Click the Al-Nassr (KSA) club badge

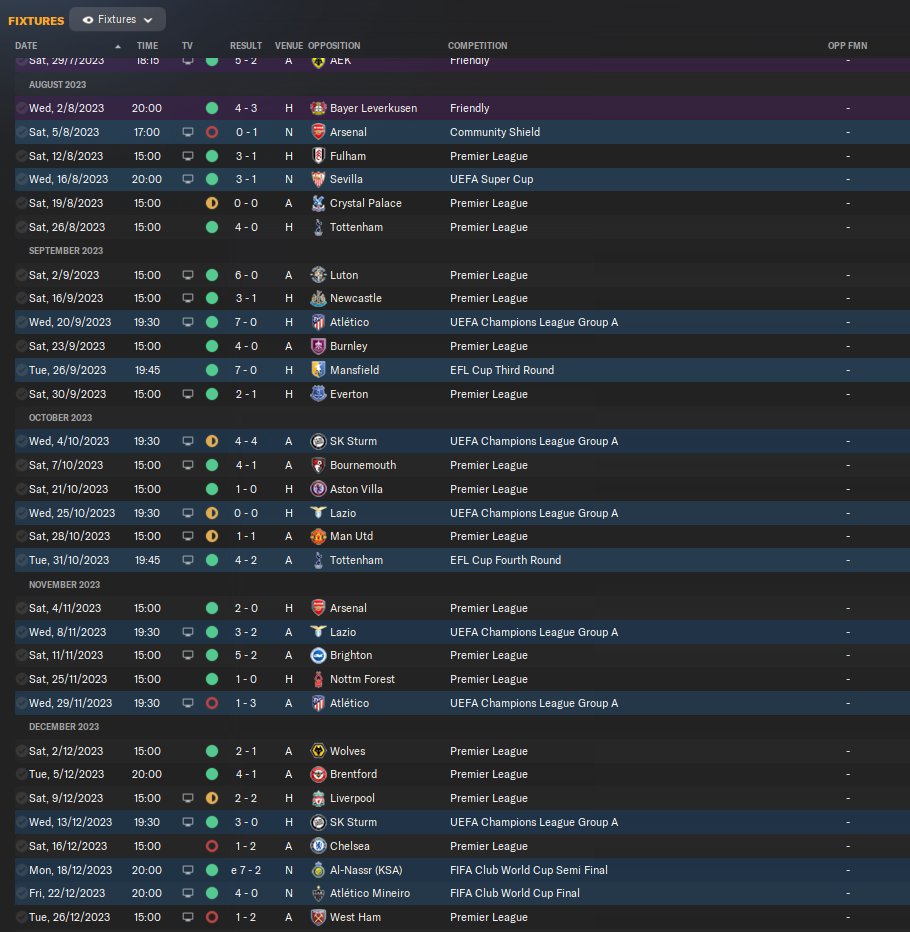coord(319,870)
